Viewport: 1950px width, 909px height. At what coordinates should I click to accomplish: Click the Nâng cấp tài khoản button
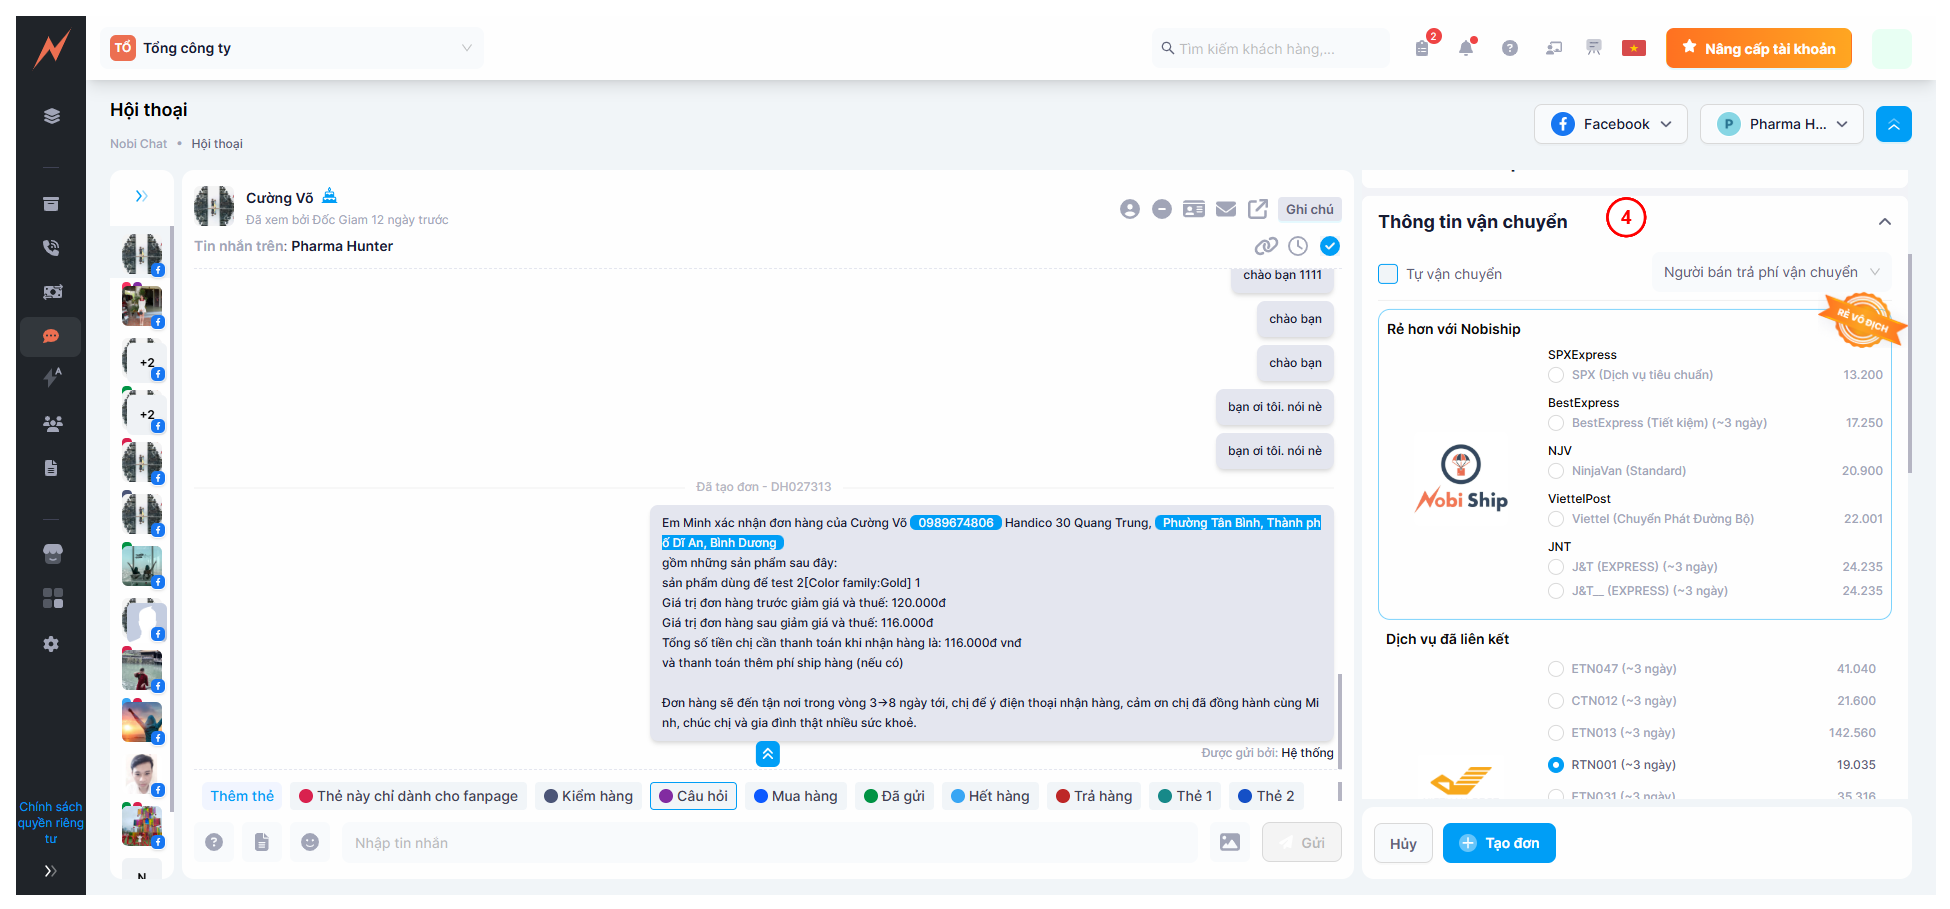click(1758, 48)
